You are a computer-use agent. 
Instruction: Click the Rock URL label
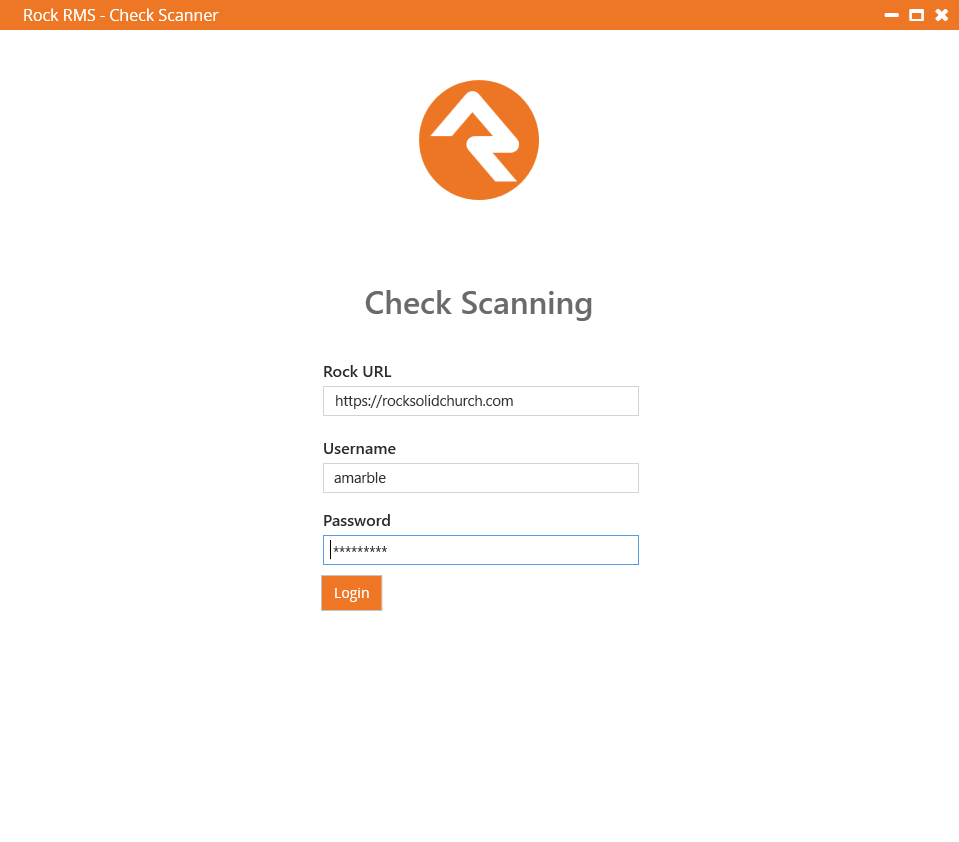[357, 372]
